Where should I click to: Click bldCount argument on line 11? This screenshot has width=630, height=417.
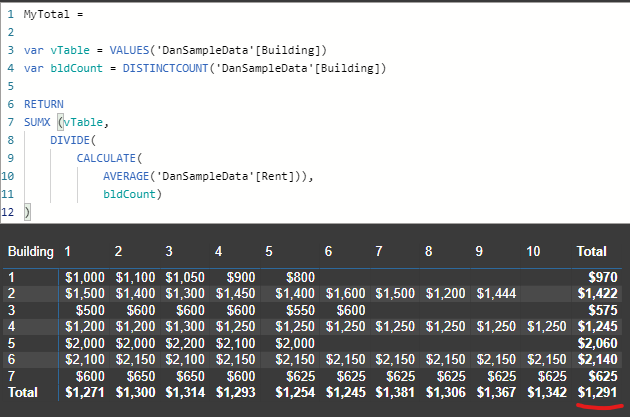point(129,194)
